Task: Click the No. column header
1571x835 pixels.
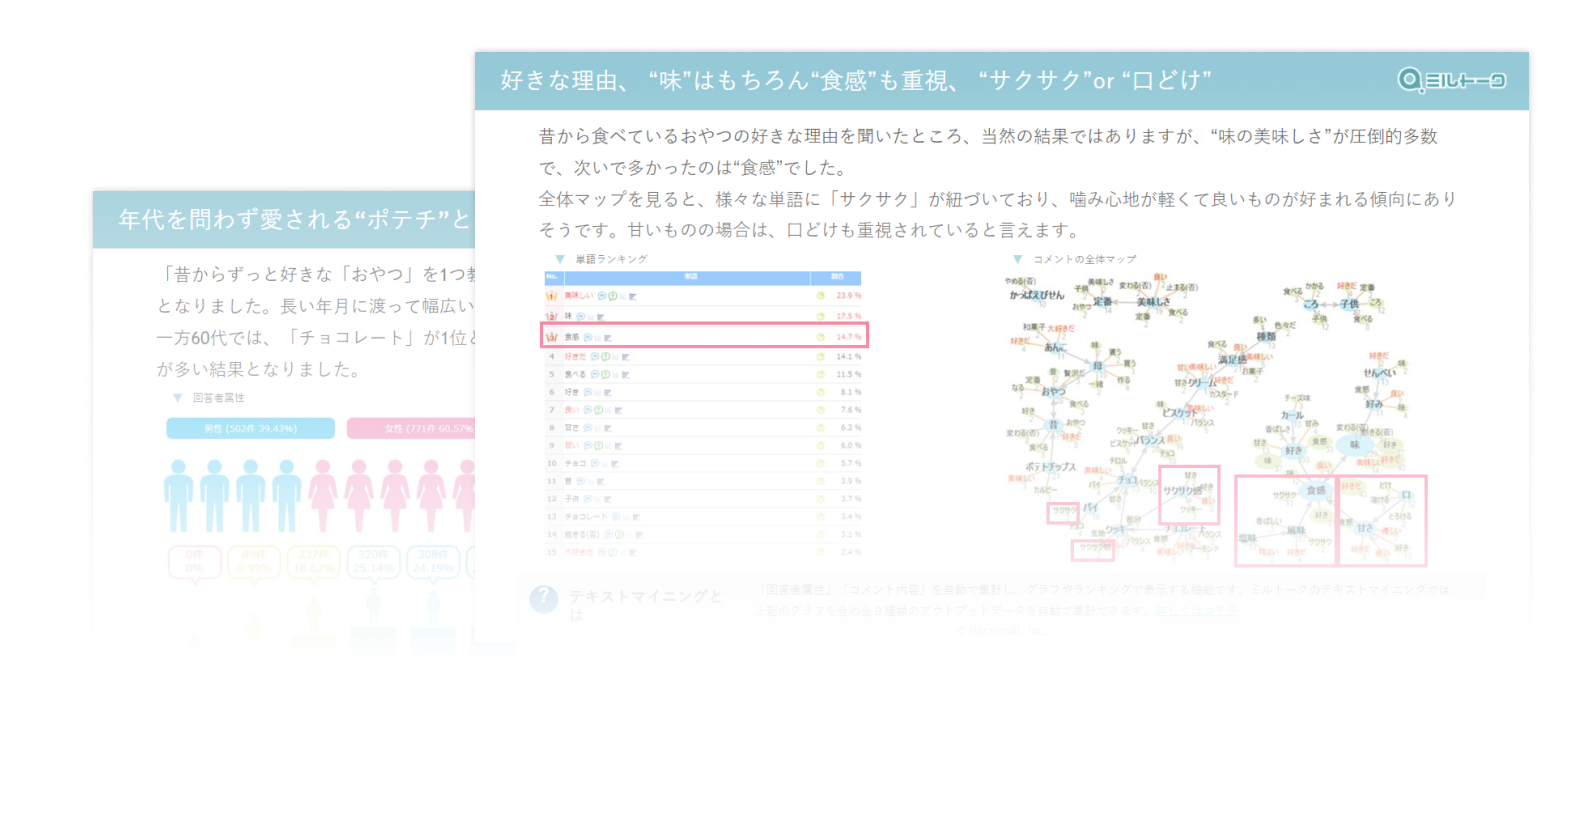Action: click(x=552, y=277)
